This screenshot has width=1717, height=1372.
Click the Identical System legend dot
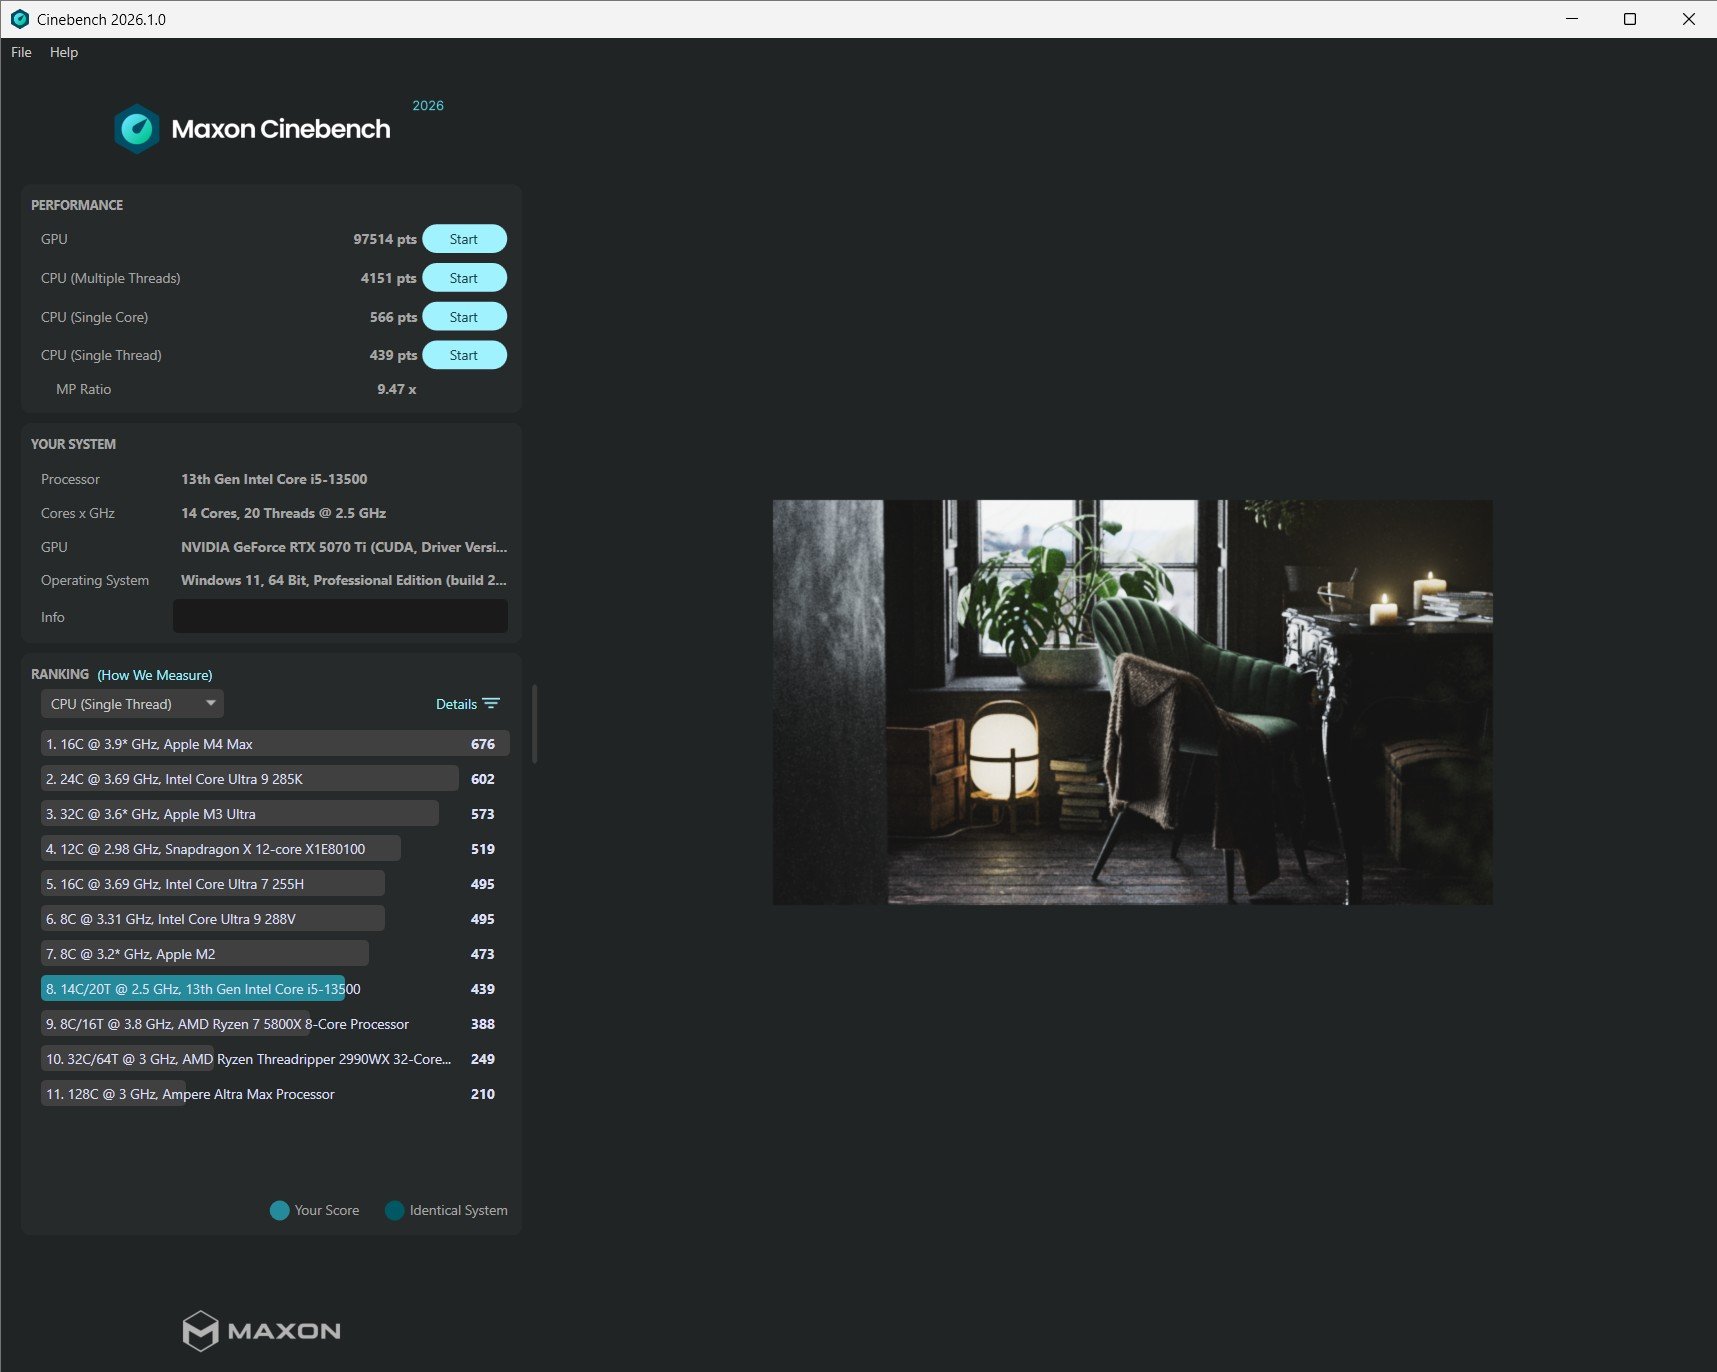(x=395, y=1210)
